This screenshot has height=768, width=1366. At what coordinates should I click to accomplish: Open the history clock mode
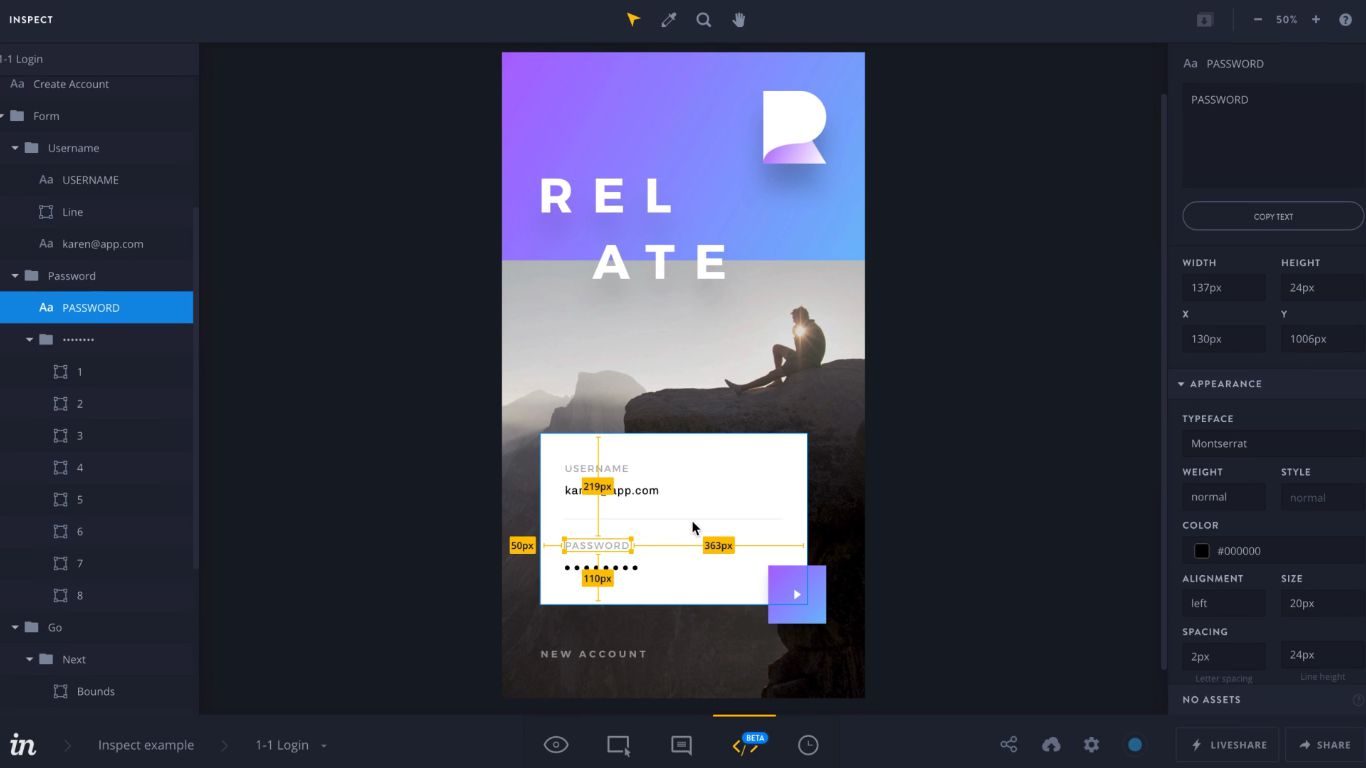(x=808, y=745)
